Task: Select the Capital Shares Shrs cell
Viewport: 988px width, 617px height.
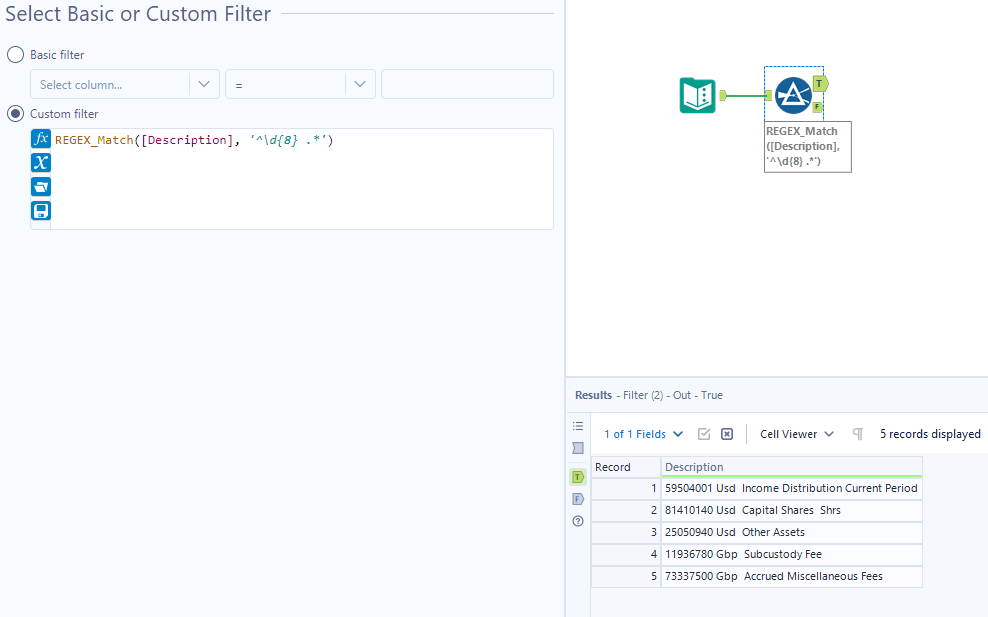Action: tap(791, 510)
